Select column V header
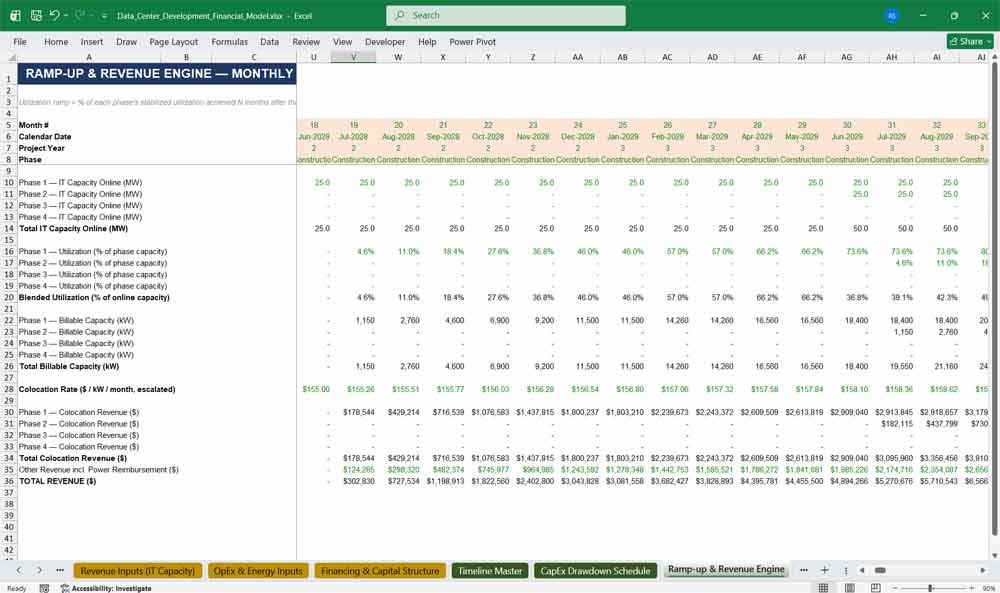Viewport: 1000px width, 593px height. (x=353, y=57)
